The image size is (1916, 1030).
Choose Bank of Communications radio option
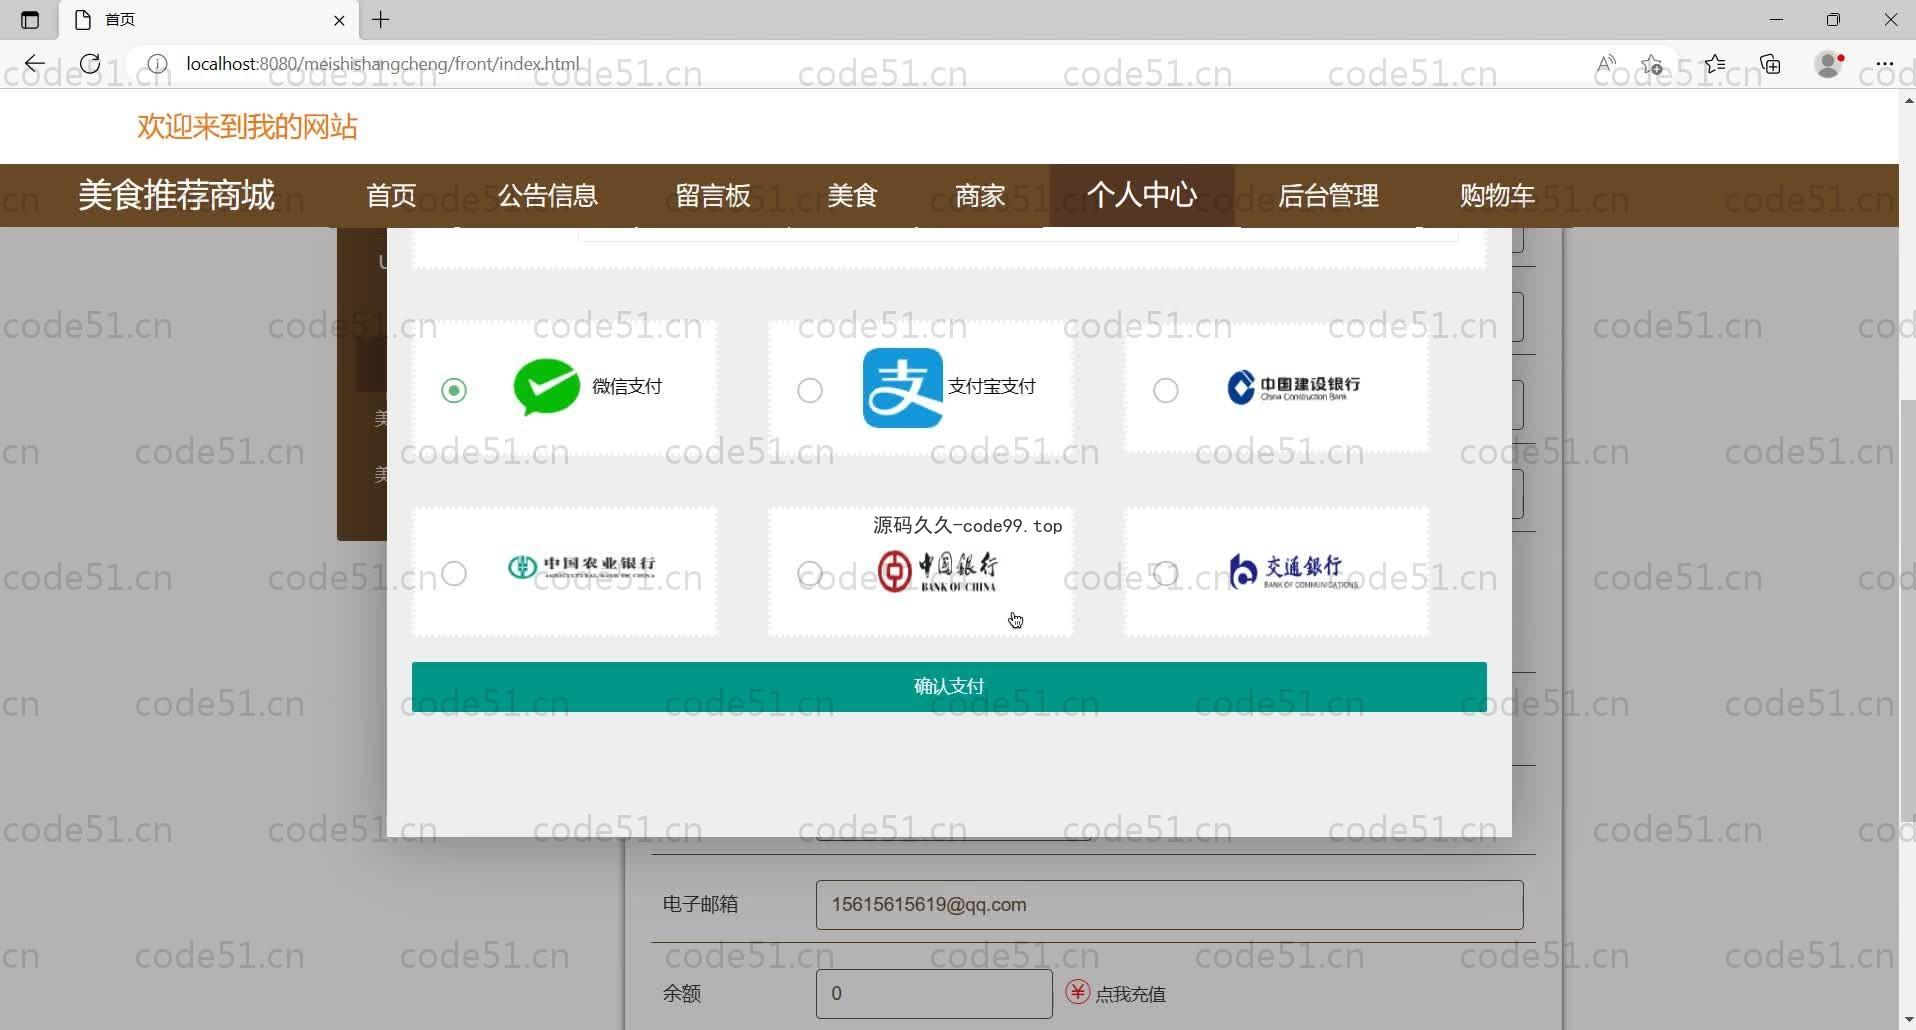point(1166,573)
